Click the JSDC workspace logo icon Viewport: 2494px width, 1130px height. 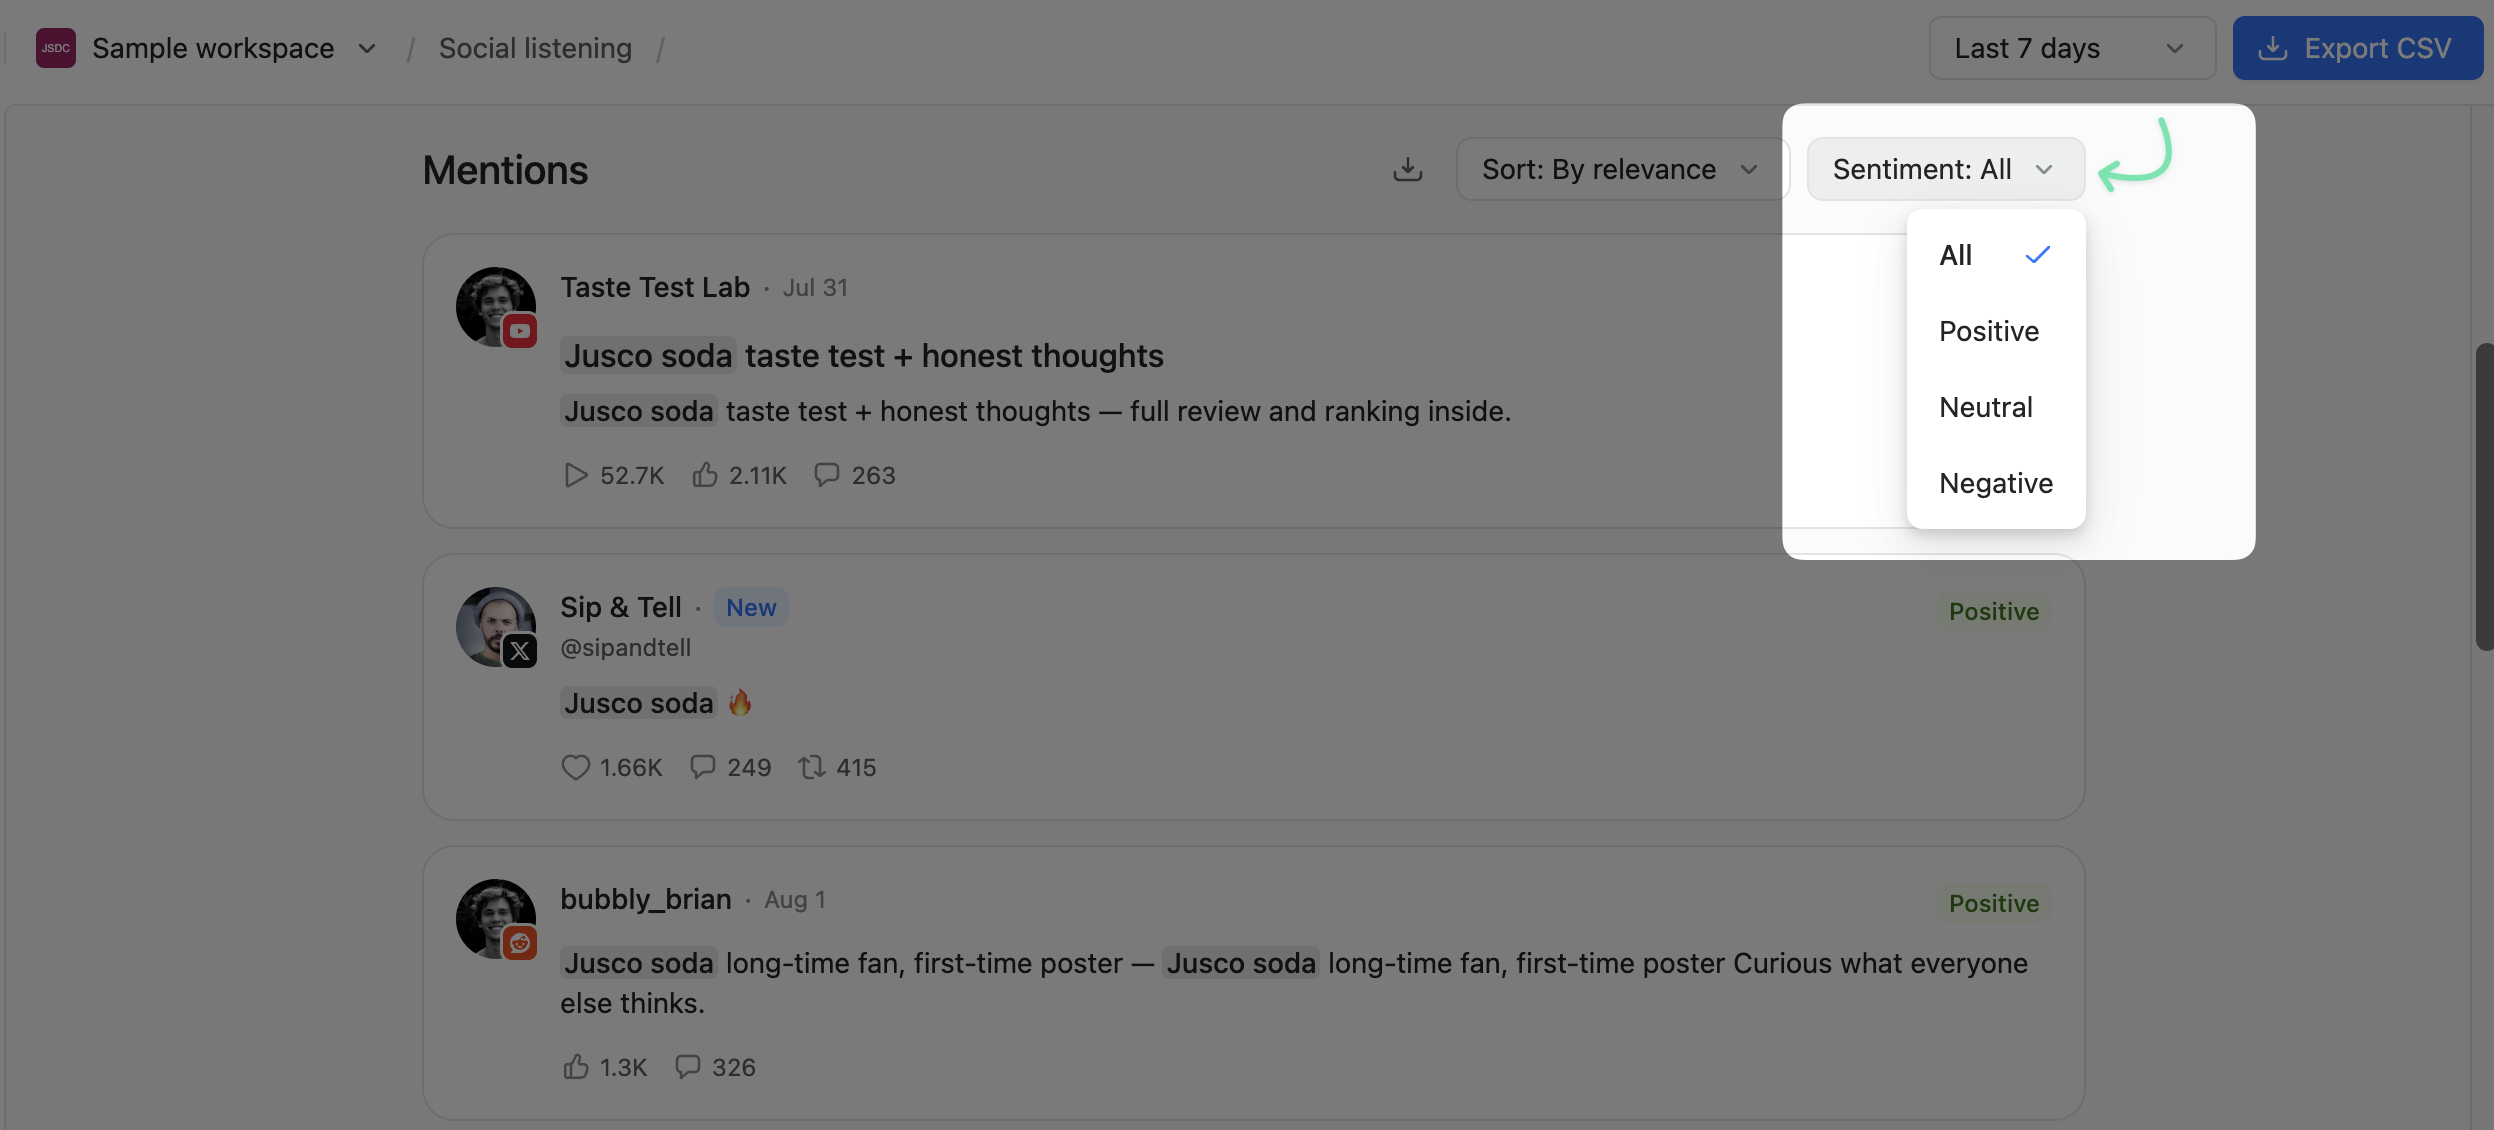pos(56,48)
